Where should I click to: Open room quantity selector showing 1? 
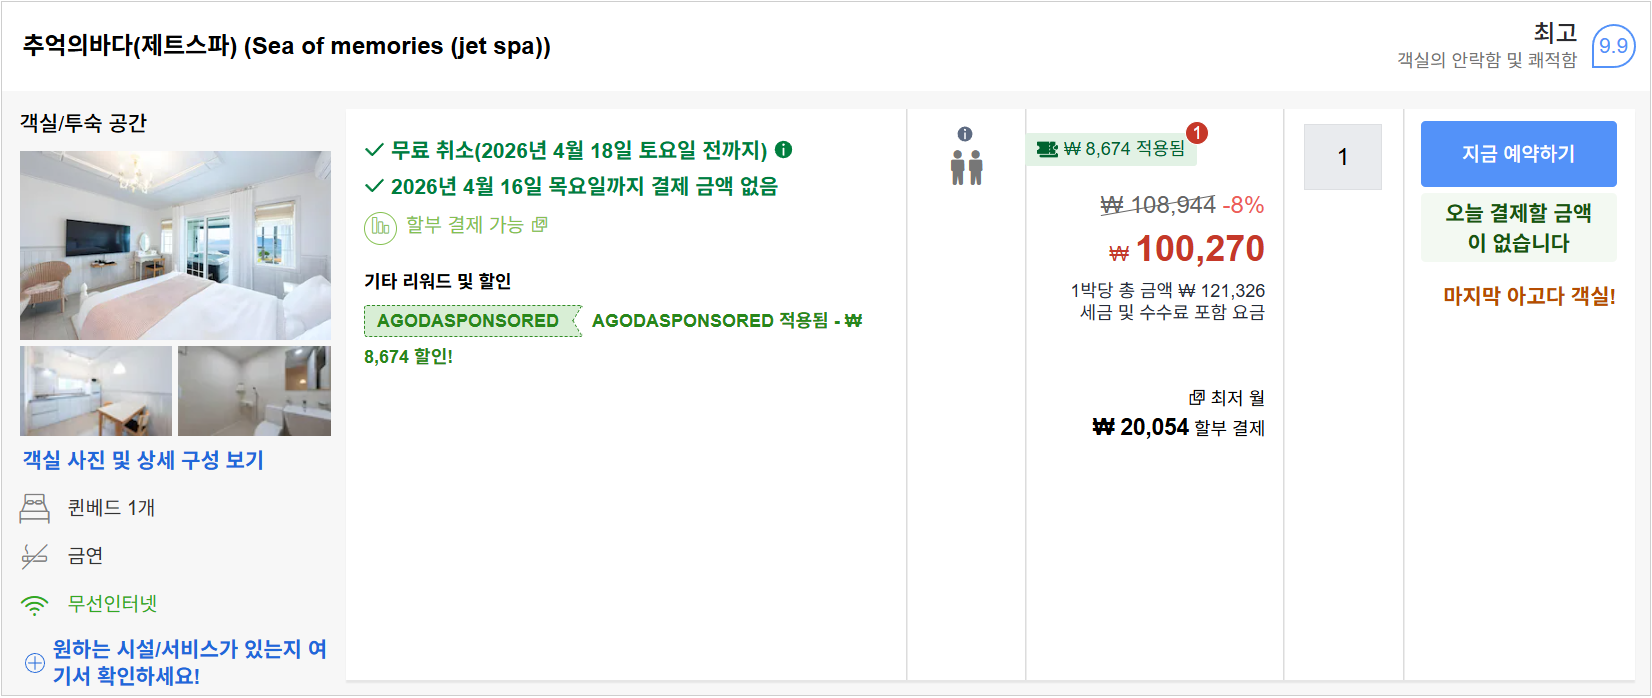(1342, 157)
